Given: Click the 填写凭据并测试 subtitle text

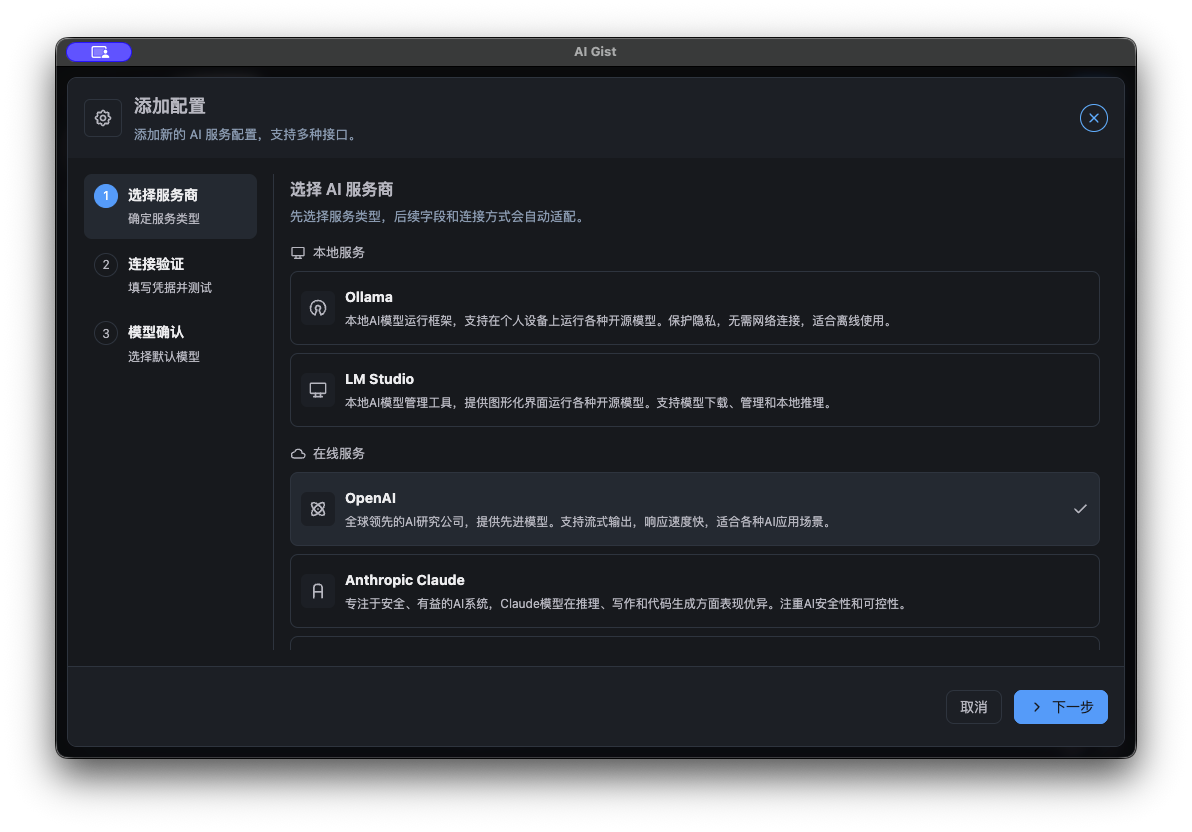Looking at the screenshot, I should coord(170,287).
